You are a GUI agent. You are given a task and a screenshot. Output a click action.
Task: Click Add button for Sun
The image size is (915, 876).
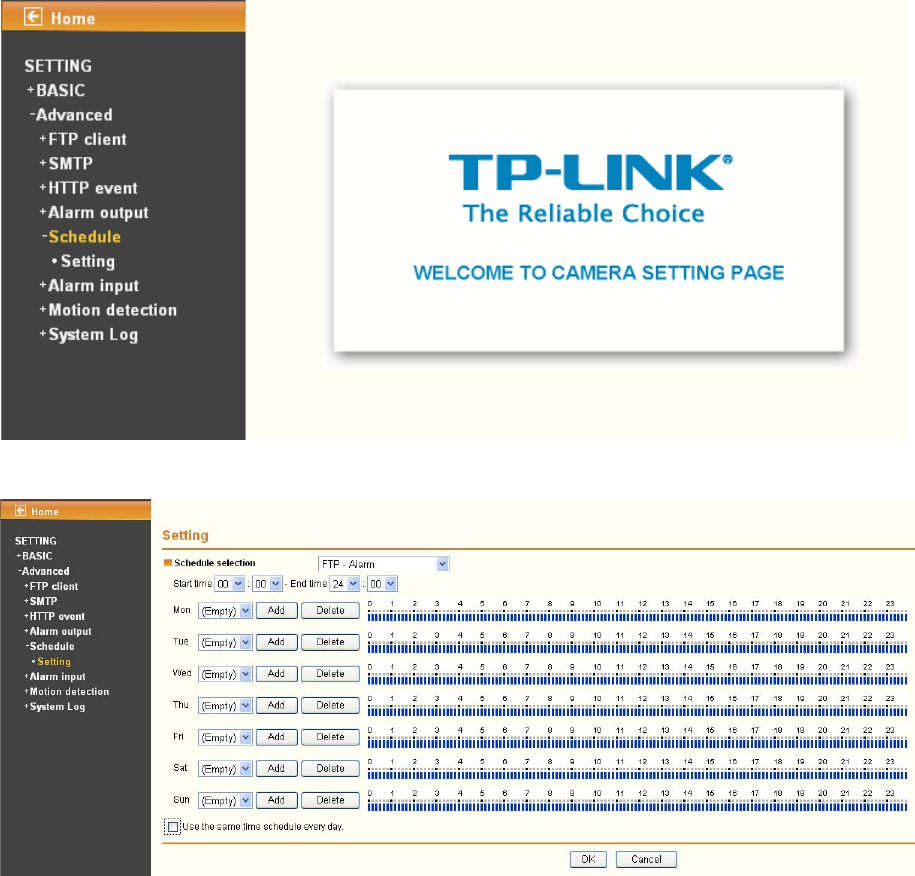[x=277, y=800]
